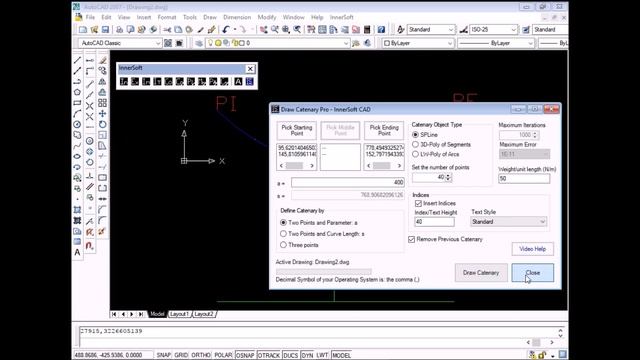Open the Text Style dropdown in dialog
This screenshot has height=360, width=640.
508,222
